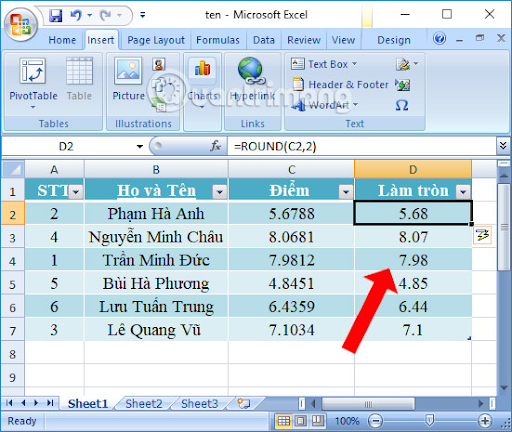512x432 pixels.
Task: Expand the Điểm column filter dropdown
Action: (346, 192)
